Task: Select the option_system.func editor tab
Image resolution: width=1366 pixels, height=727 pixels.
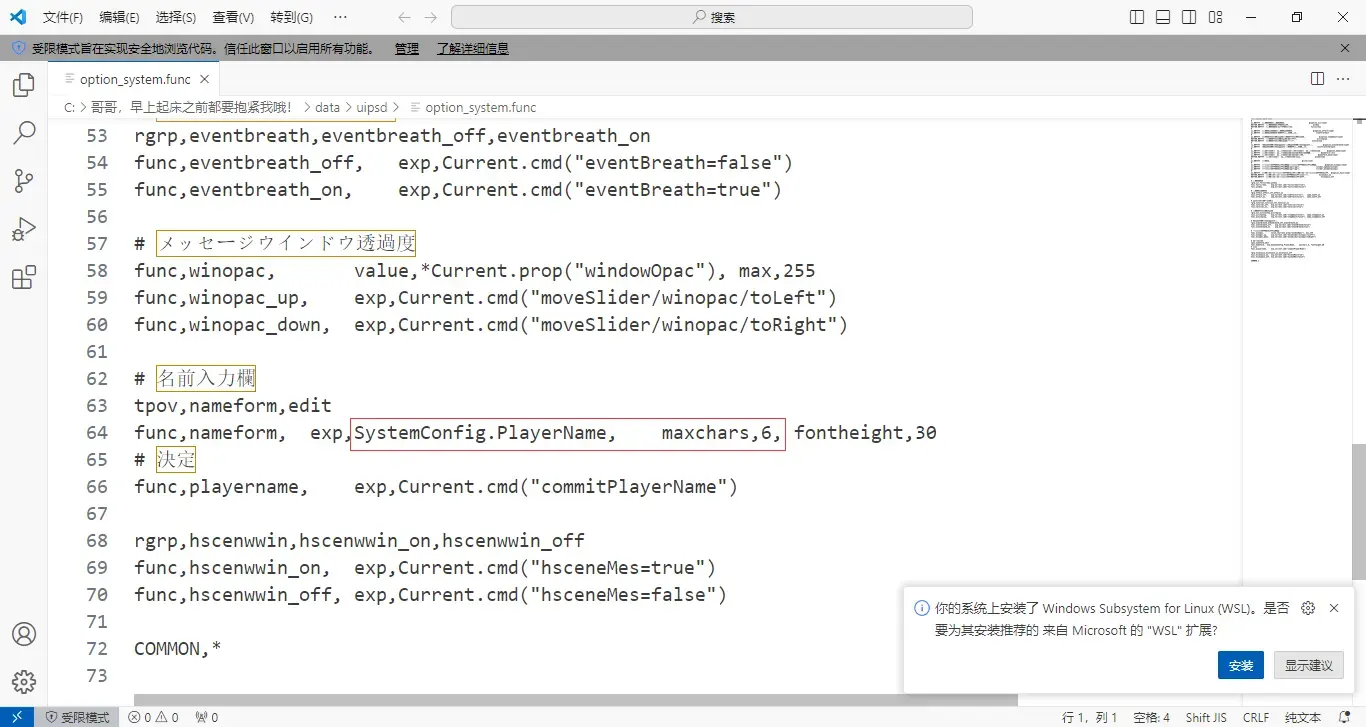Action: (x=134, y=79)
